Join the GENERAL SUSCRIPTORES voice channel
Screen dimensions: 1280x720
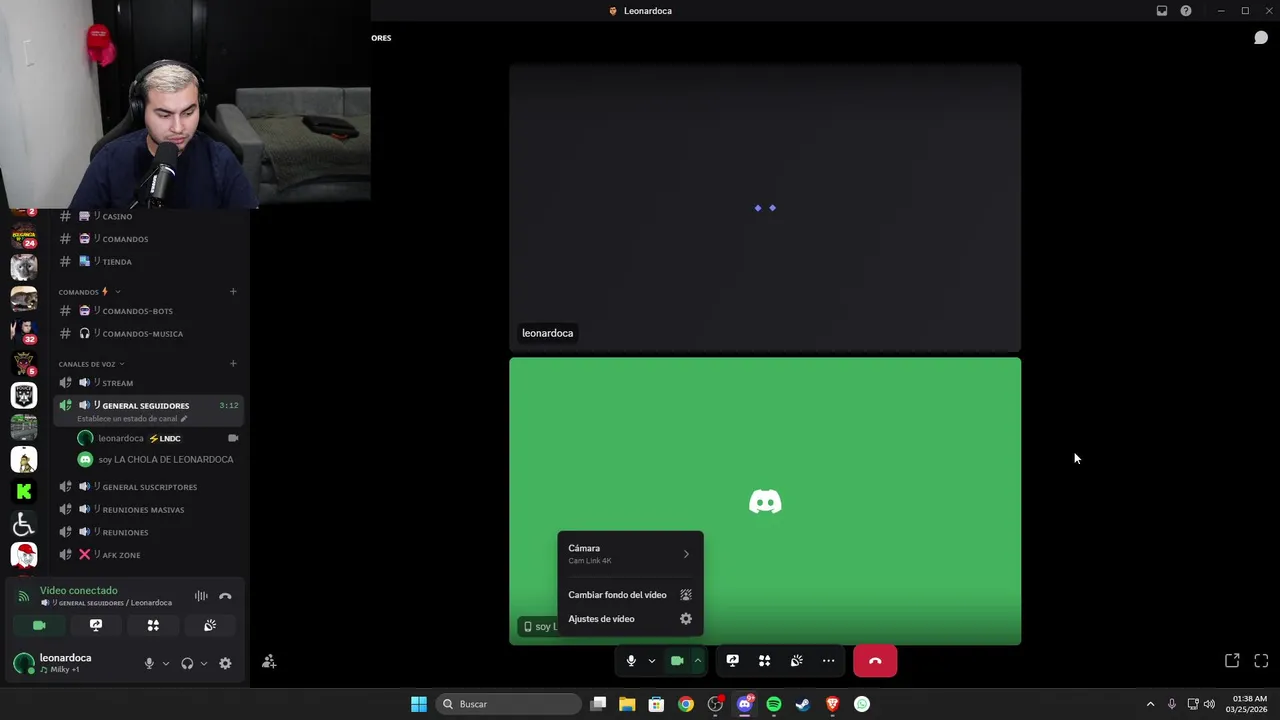coord(148,487)
